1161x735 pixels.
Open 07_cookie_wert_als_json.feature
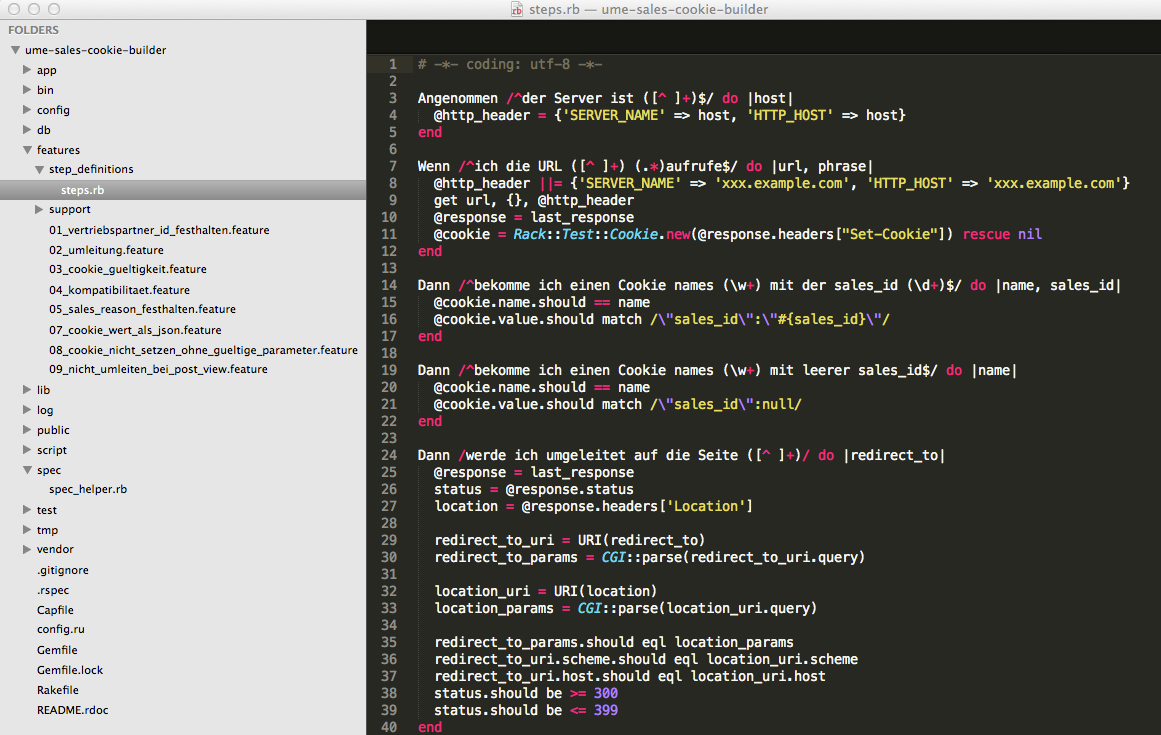(x=135, y=330)
